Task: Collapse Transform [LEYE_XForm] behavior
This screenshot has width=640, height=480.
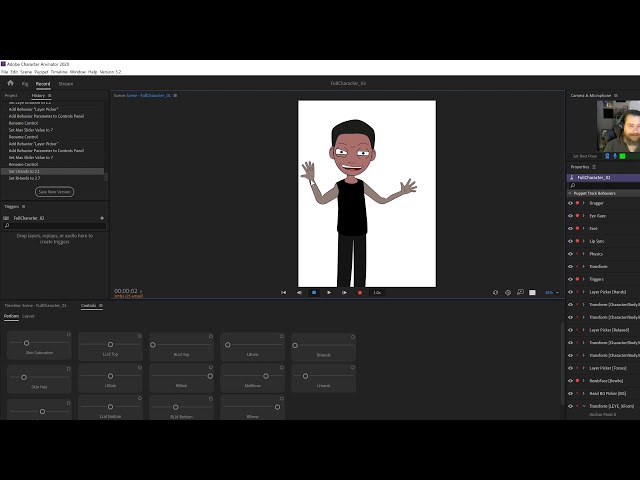Action: pyautogui.click(x=584, y=406)
